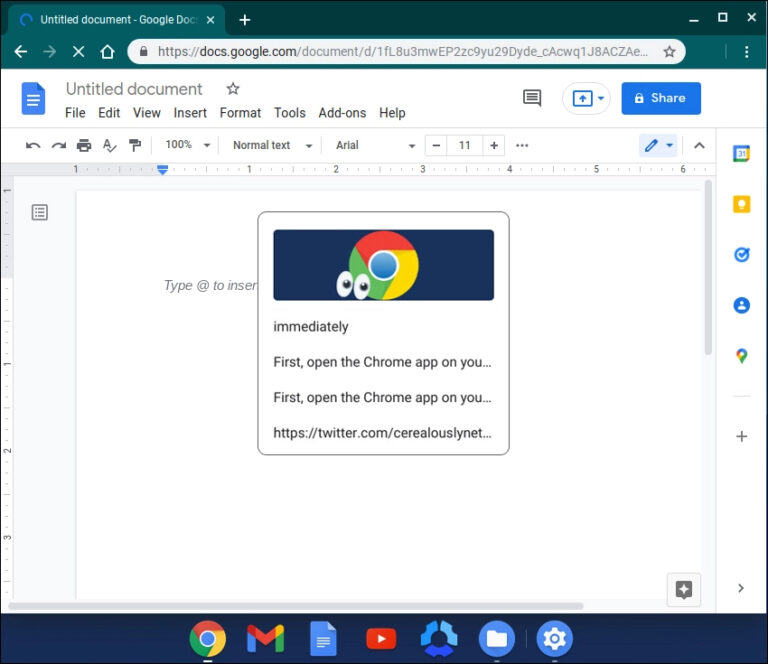Screen dimensions: 768x664
Task: Show more toolbar options ellipsis
Action: (522, 145)
